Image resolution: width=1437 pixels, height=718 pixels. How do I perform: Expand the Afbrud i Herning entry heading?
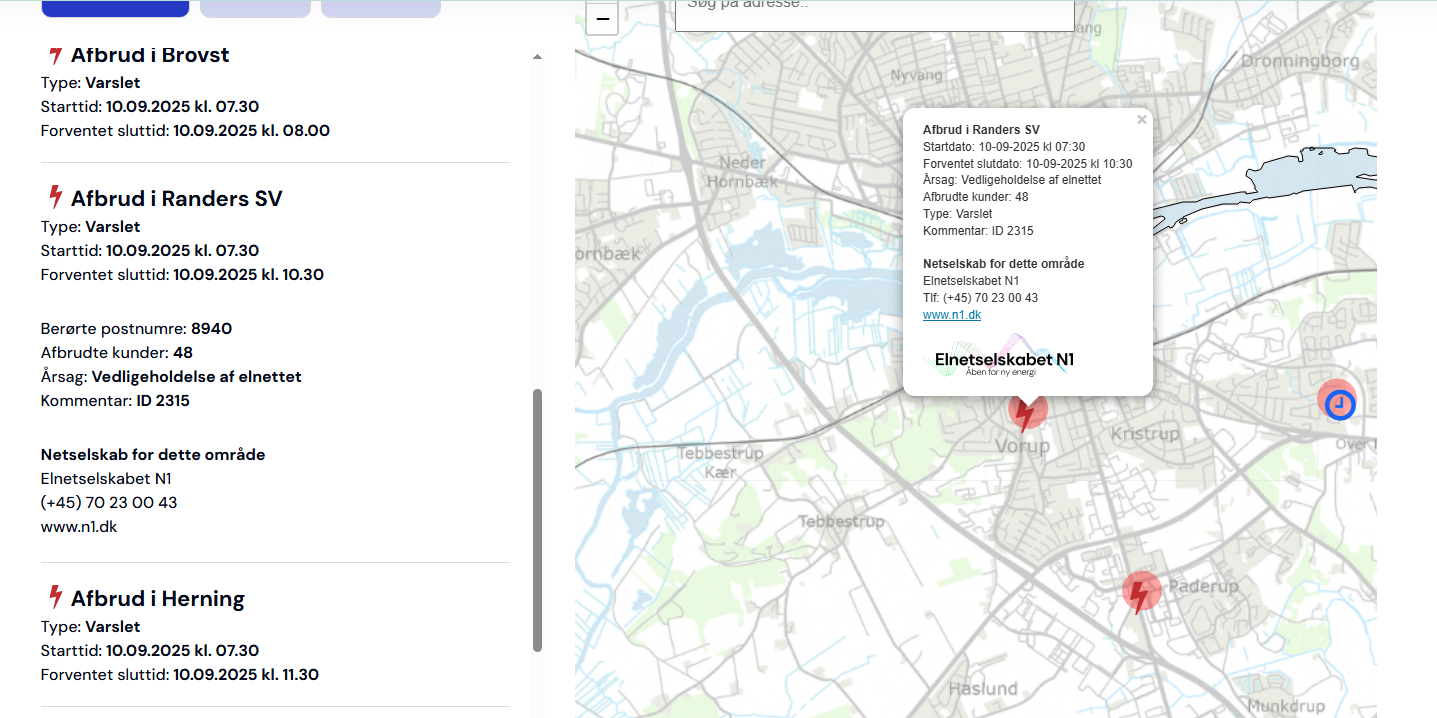point(158,598)
